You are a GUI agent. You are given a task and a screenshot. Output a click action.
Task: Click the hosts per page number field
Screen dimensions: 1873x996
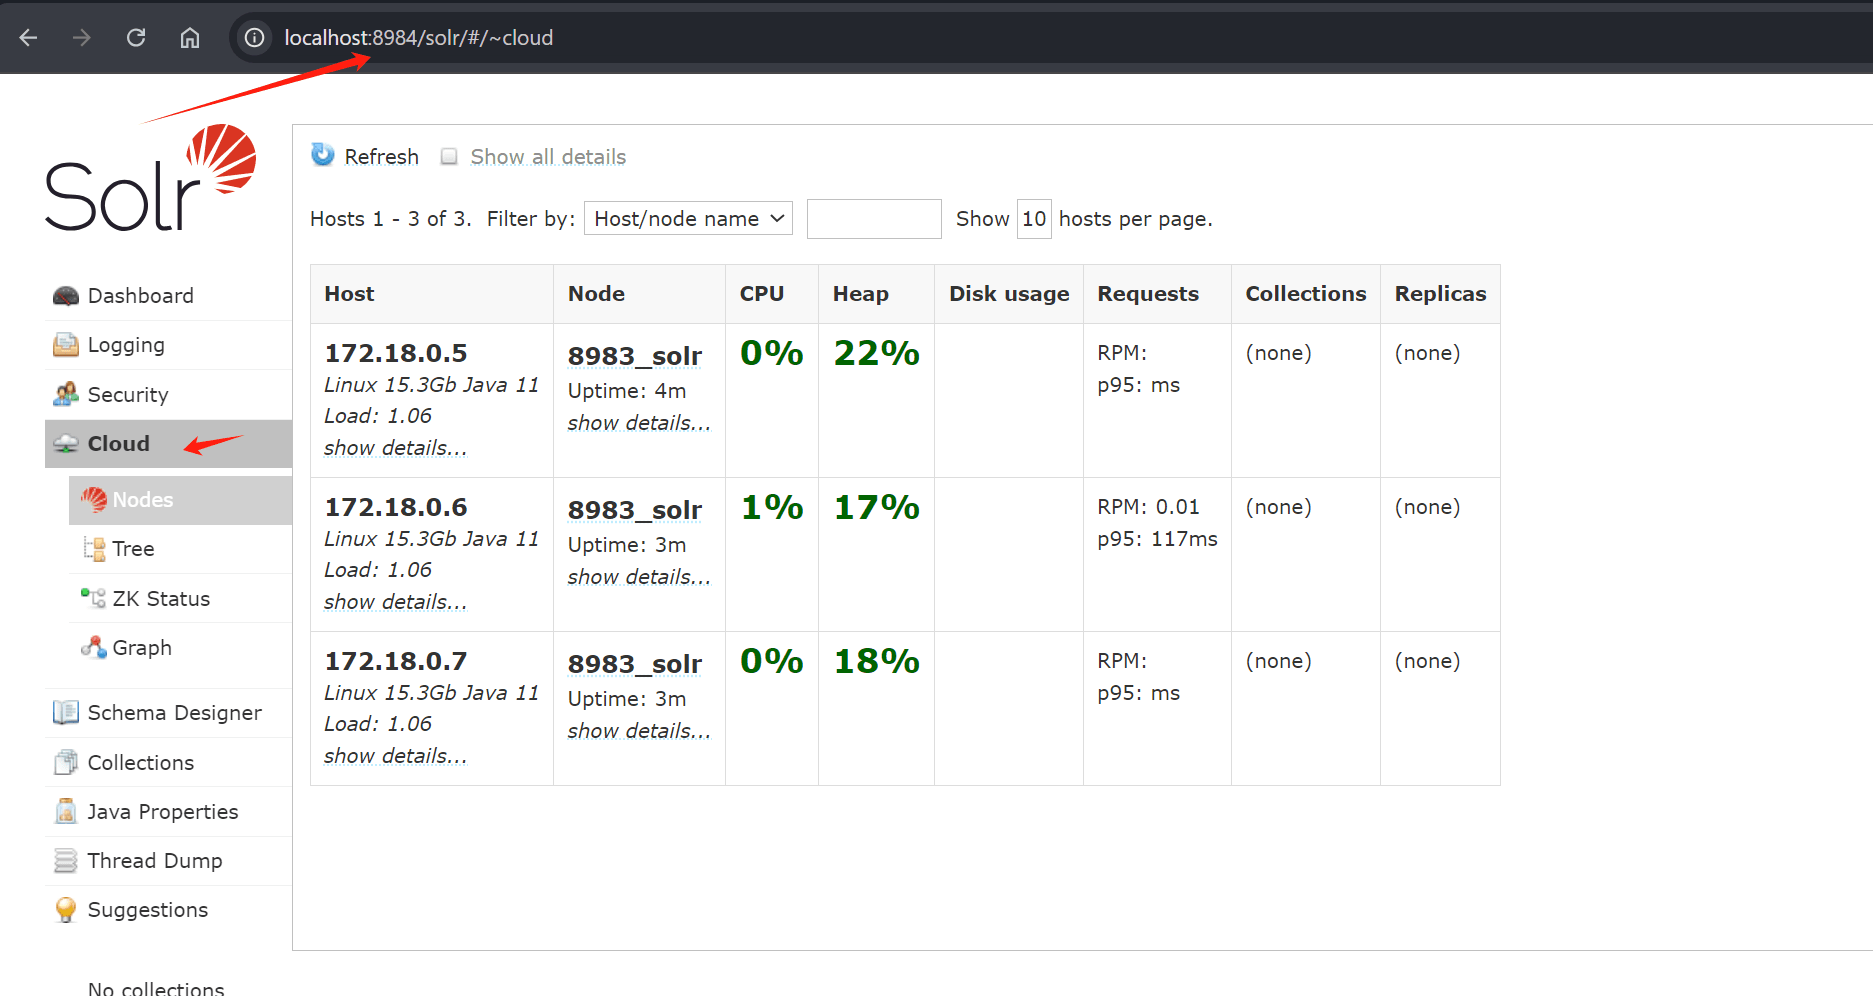click(x=1033, y=219)
